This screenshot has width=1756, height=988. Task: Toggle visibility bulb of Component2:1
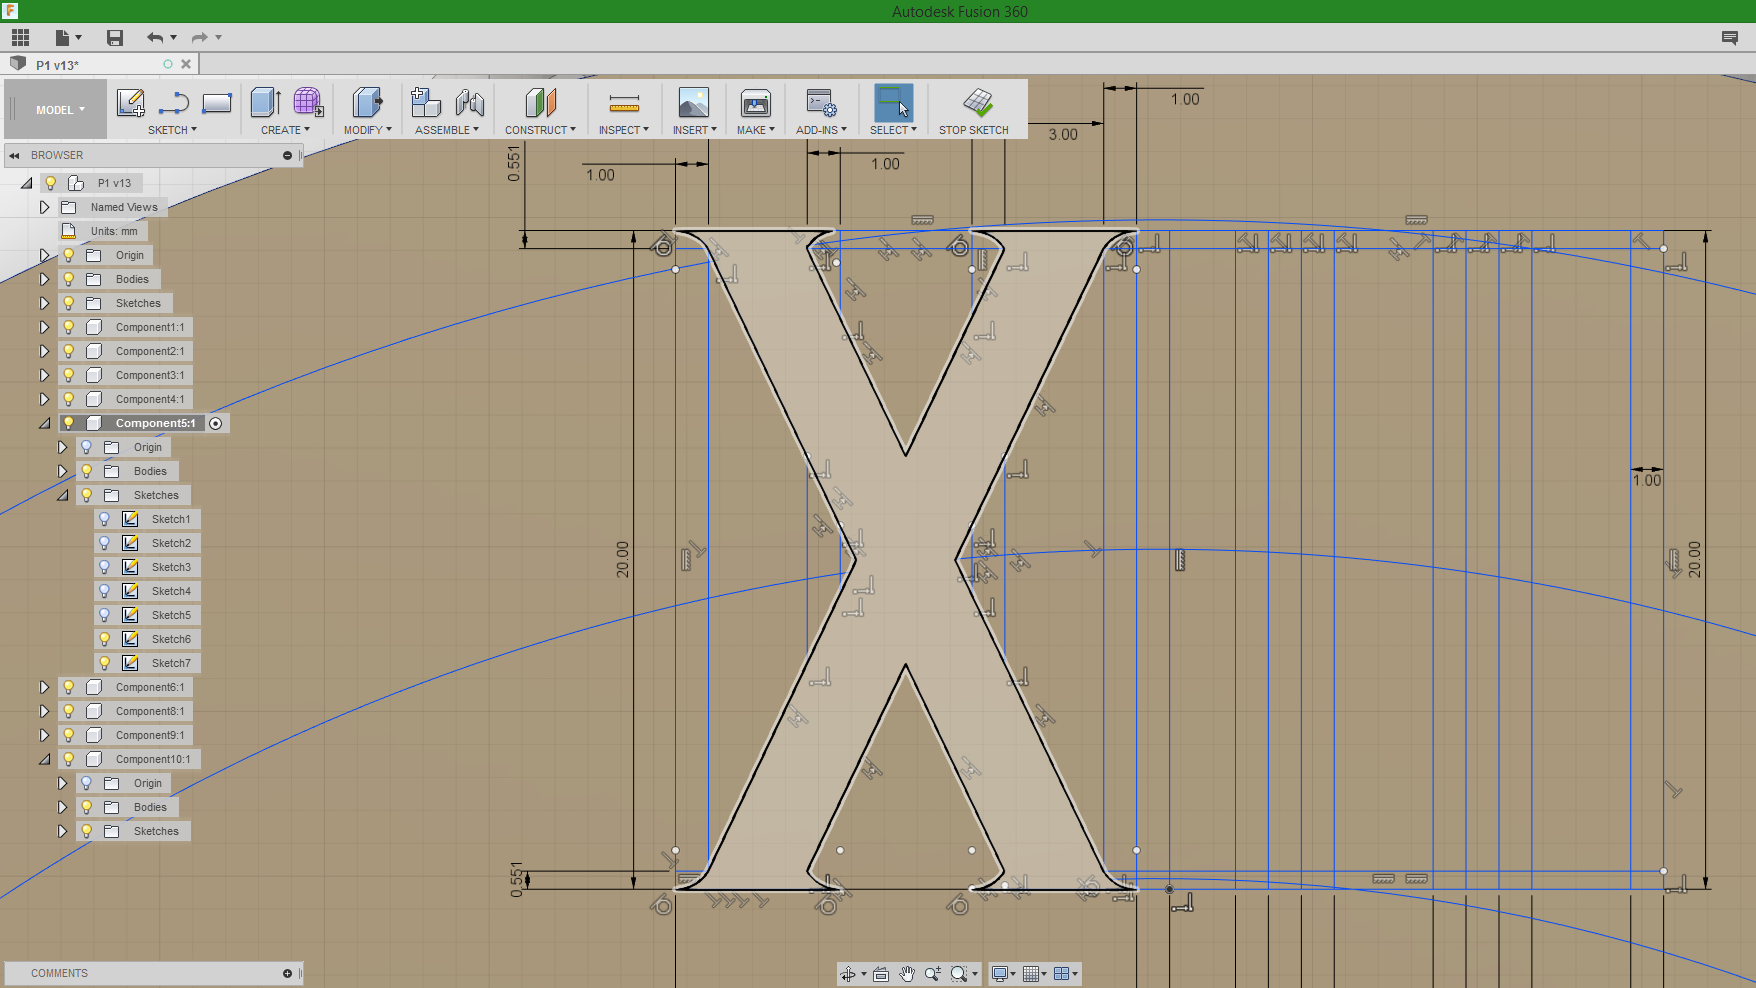coord(69,351)
